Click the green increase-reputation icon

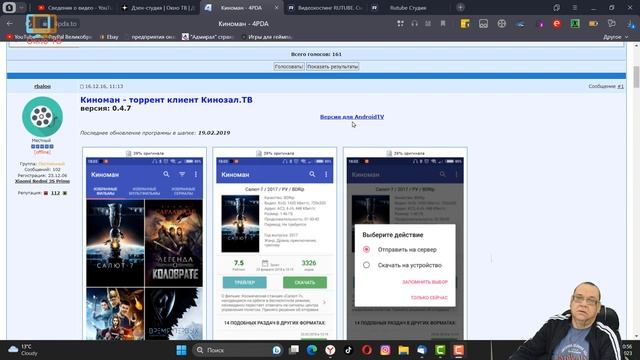(64, 193)
